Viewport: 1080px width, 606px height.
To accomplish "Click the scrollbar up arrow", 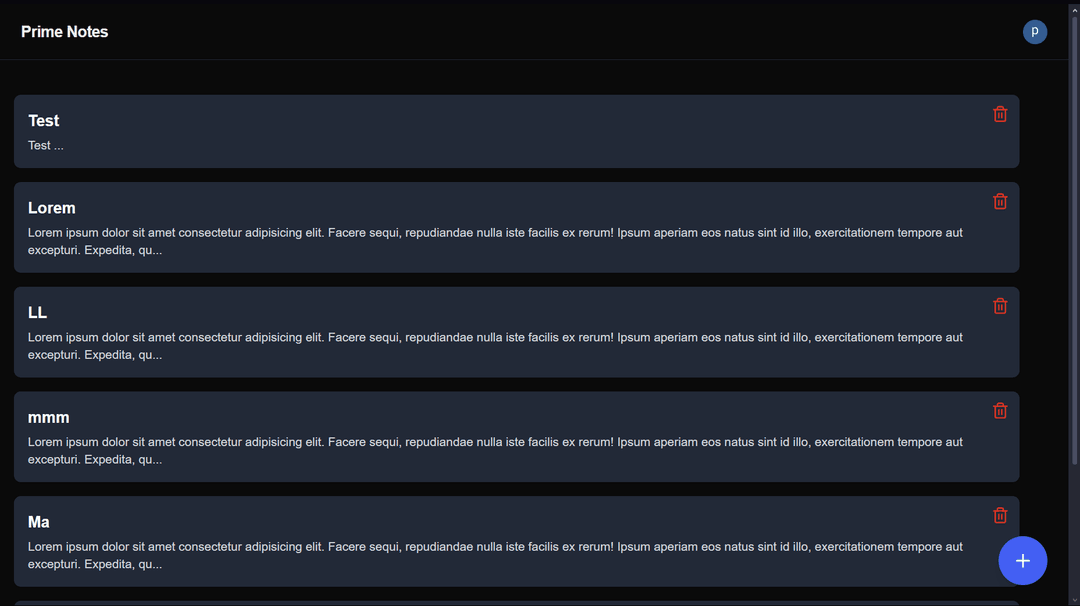I will click(x=1074, y=6).
